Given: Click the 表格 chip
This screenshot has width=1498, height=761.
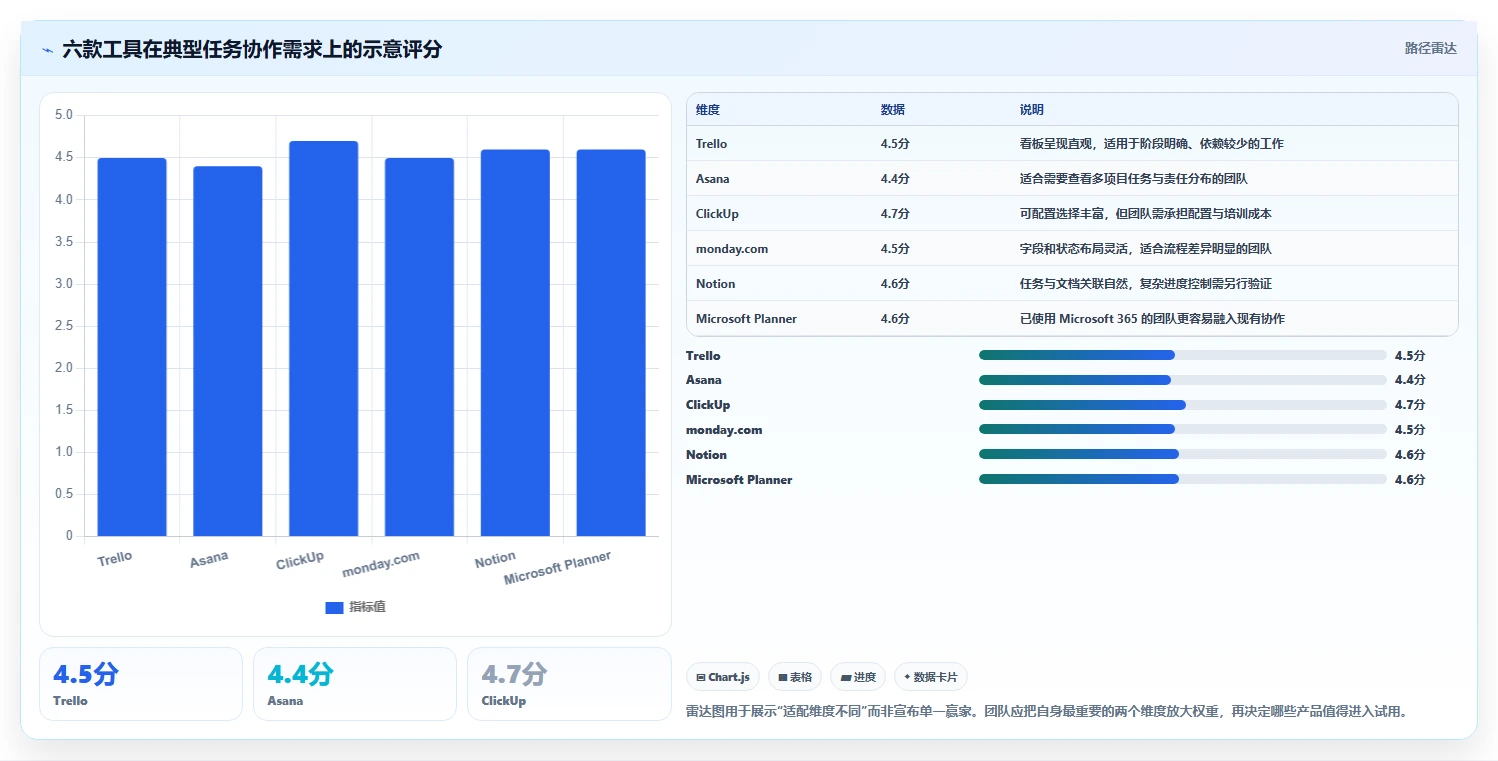Looking at the screenshot, I should coord(795,677).
